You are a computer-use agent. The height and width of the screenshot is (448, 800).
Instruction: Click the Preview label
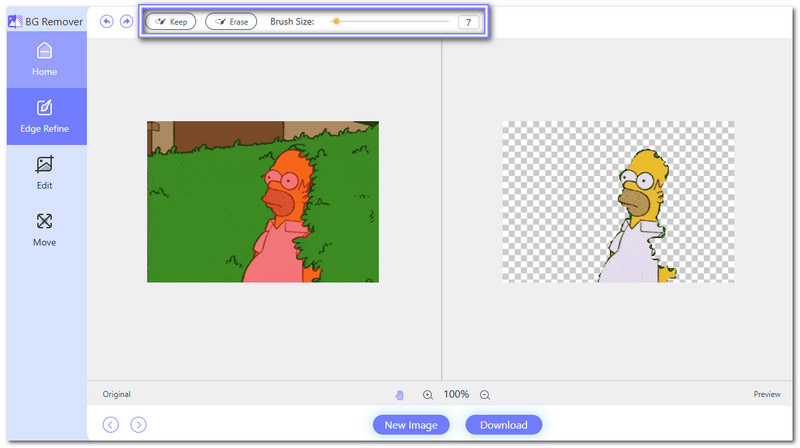767,394
